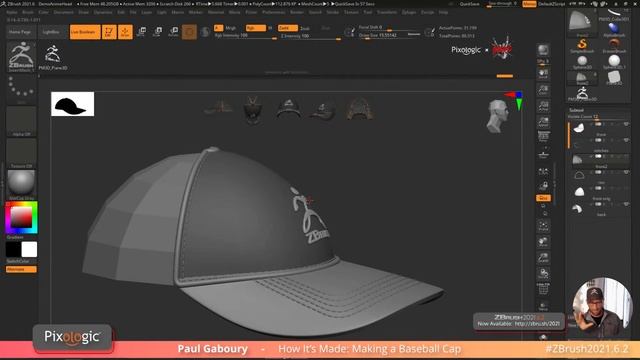Open the Preferences menu
This screenshot has width=640, height=360.
tap(273, 12)
